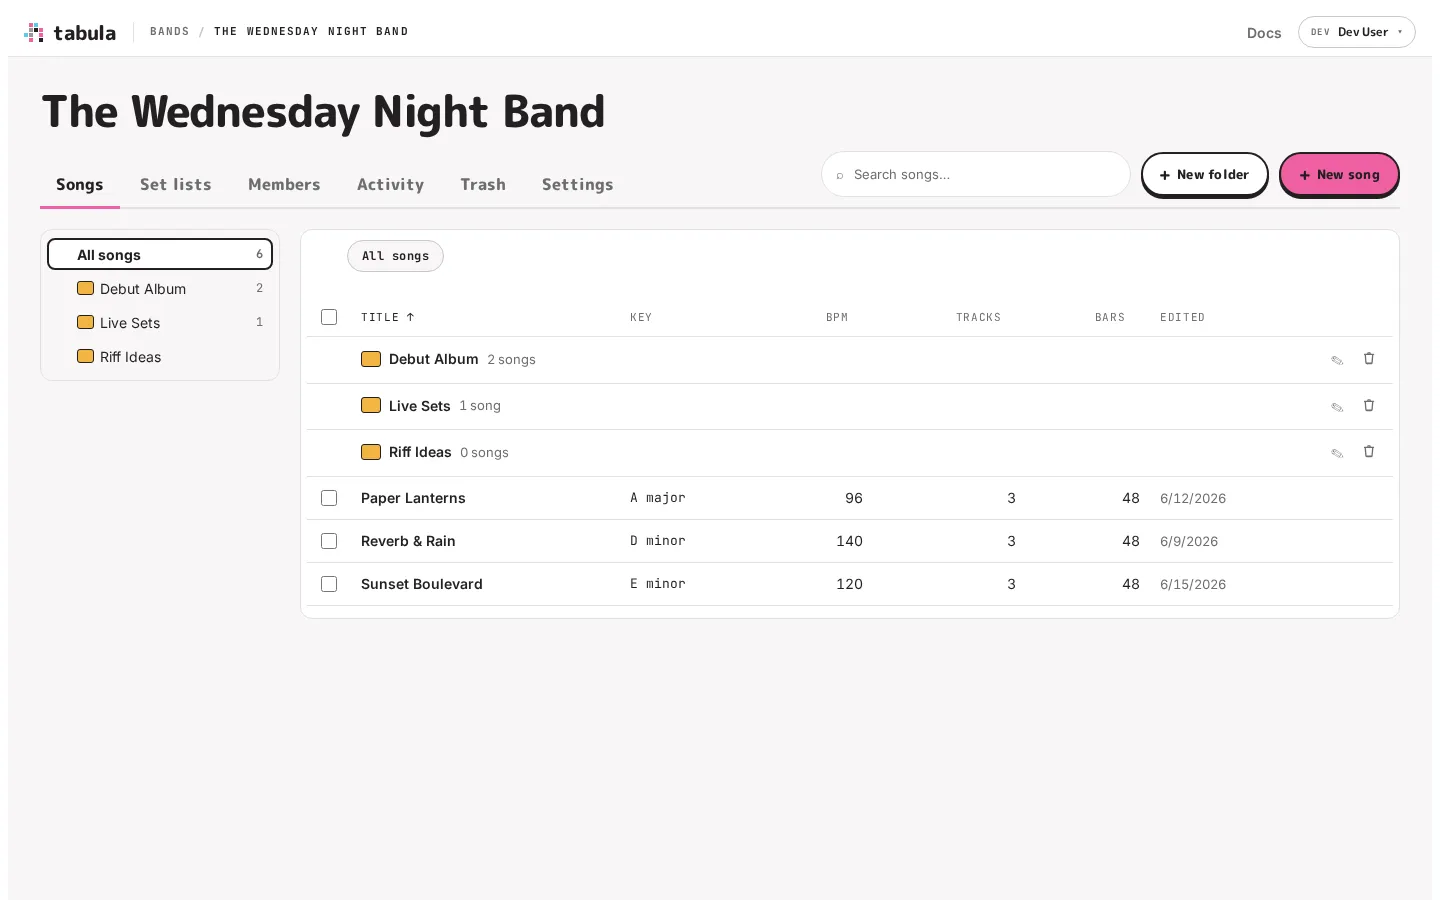Image resolution: width=1440 pixels, height=900 pixels.
Task: Rename the Riff Ideas folder with the pencil icon
Action: (1337, 453)
